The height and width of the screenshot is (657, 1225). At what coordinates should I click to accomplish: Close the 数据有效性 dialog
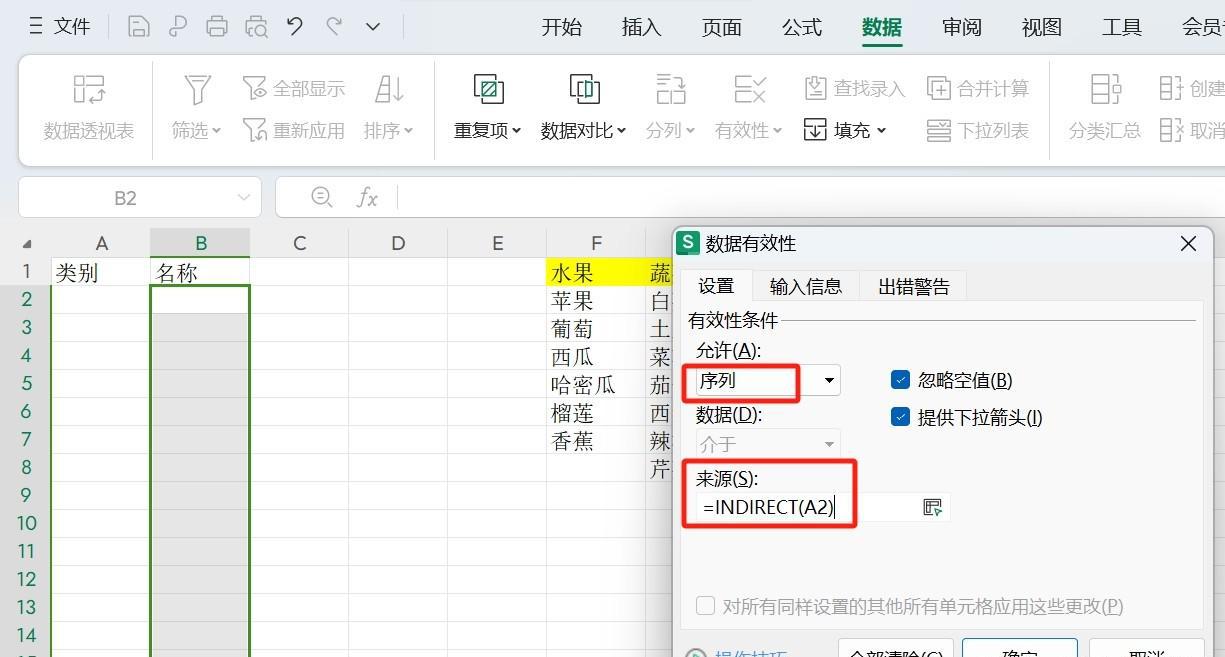pos(1188,243)
